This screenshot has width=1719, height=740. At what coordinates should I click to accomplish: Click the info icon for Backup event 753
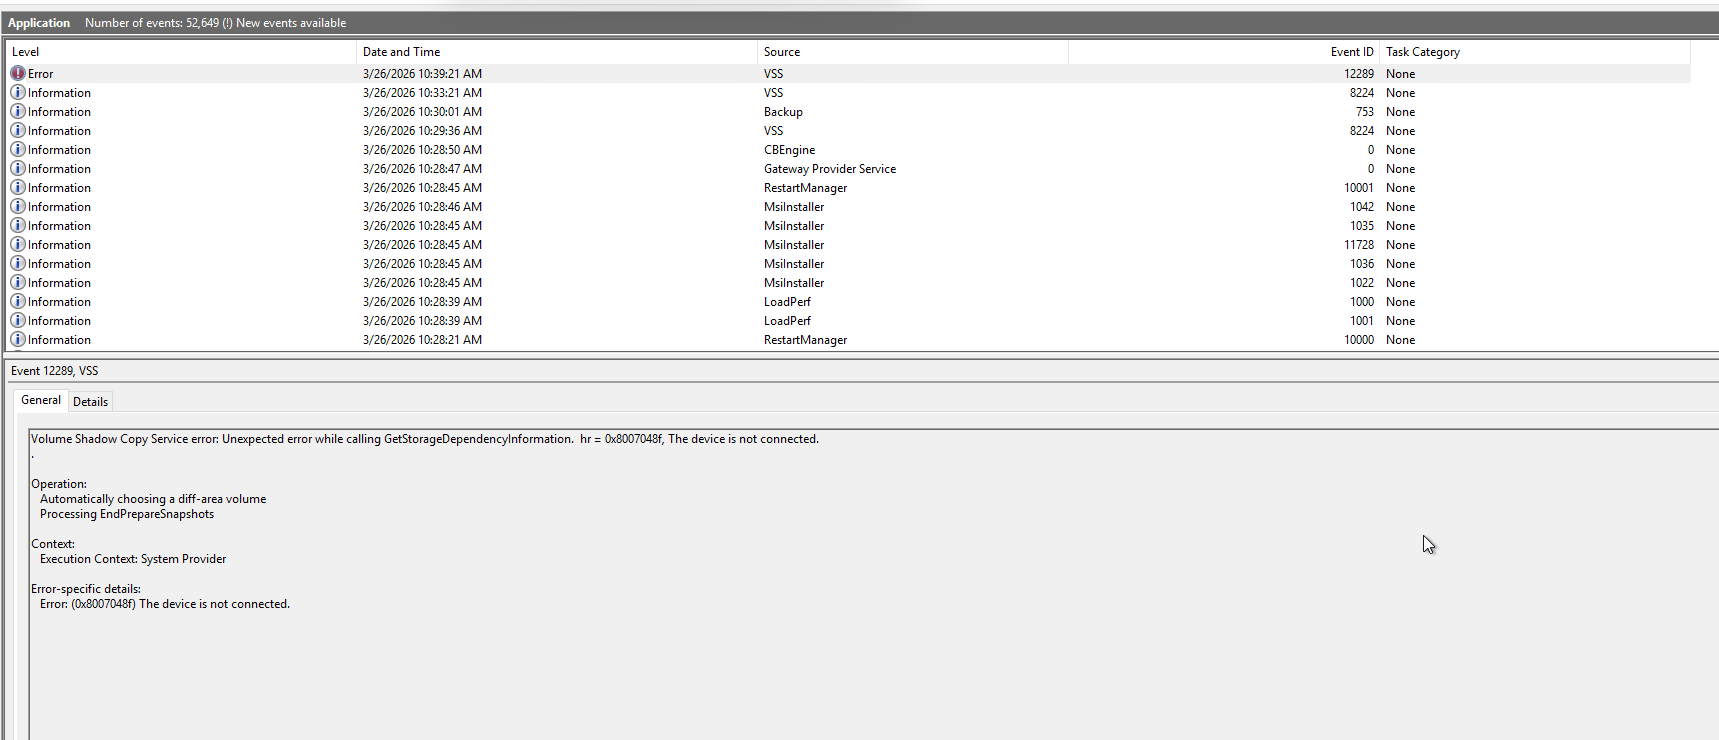coord(18,111)
